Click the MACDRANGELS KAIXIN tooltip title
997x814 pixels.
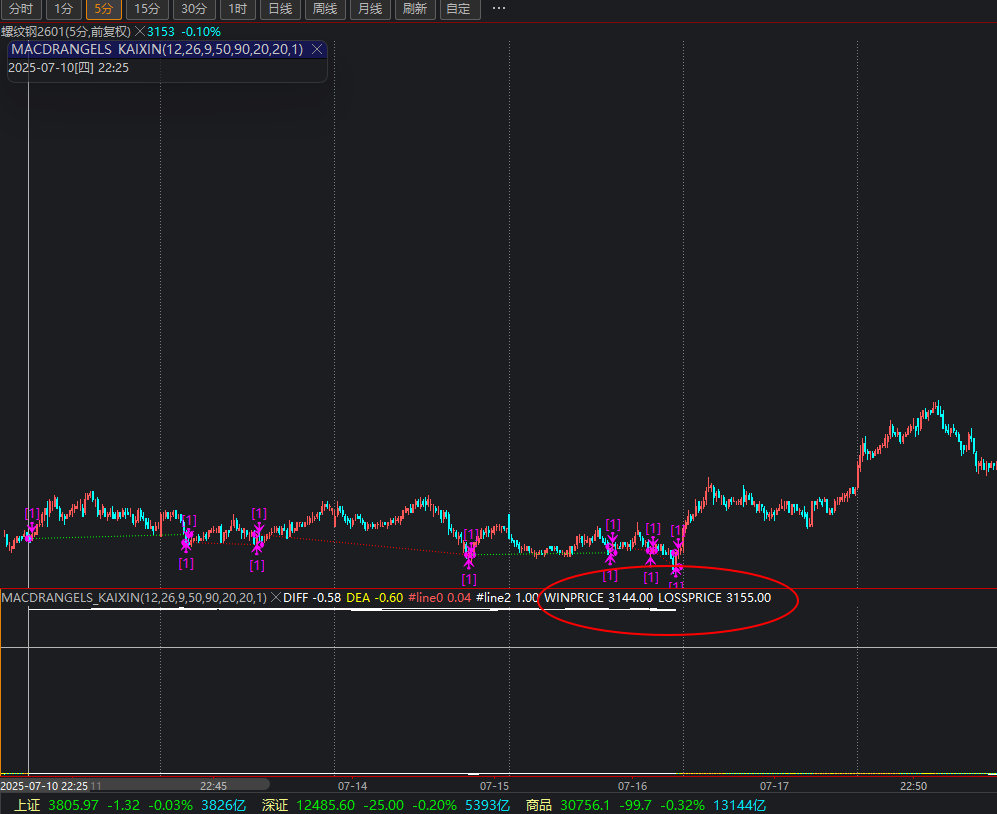[x=157, y=49]
